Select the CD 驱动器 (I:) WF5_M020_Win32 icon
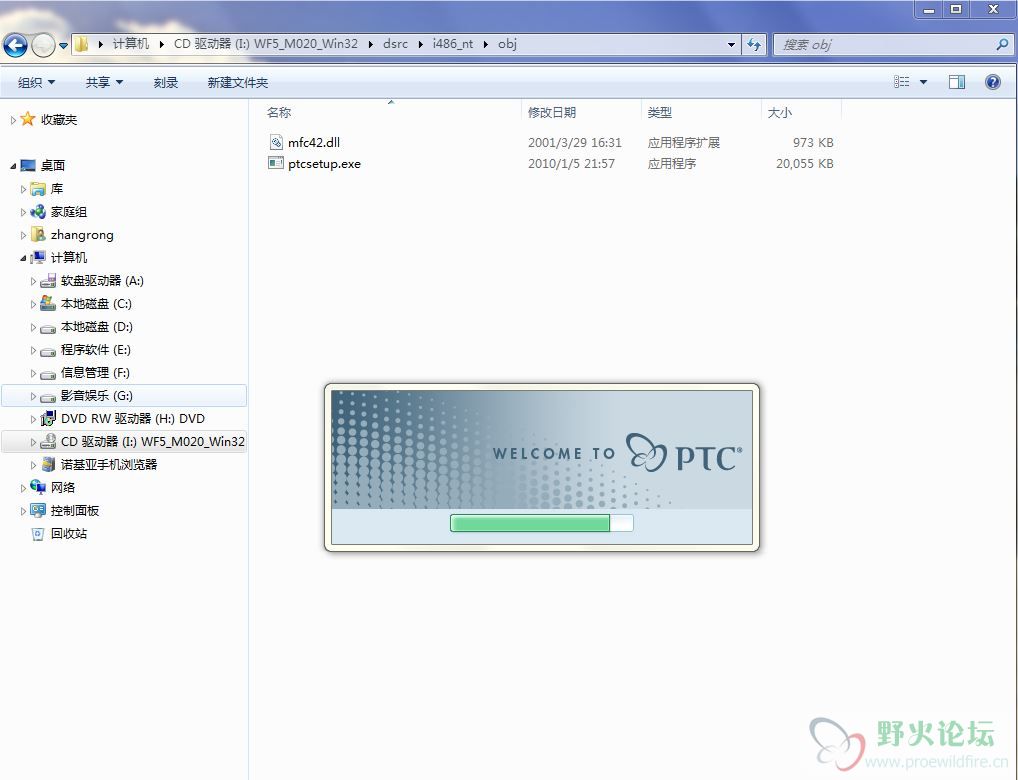 click(x=48, y=442)
